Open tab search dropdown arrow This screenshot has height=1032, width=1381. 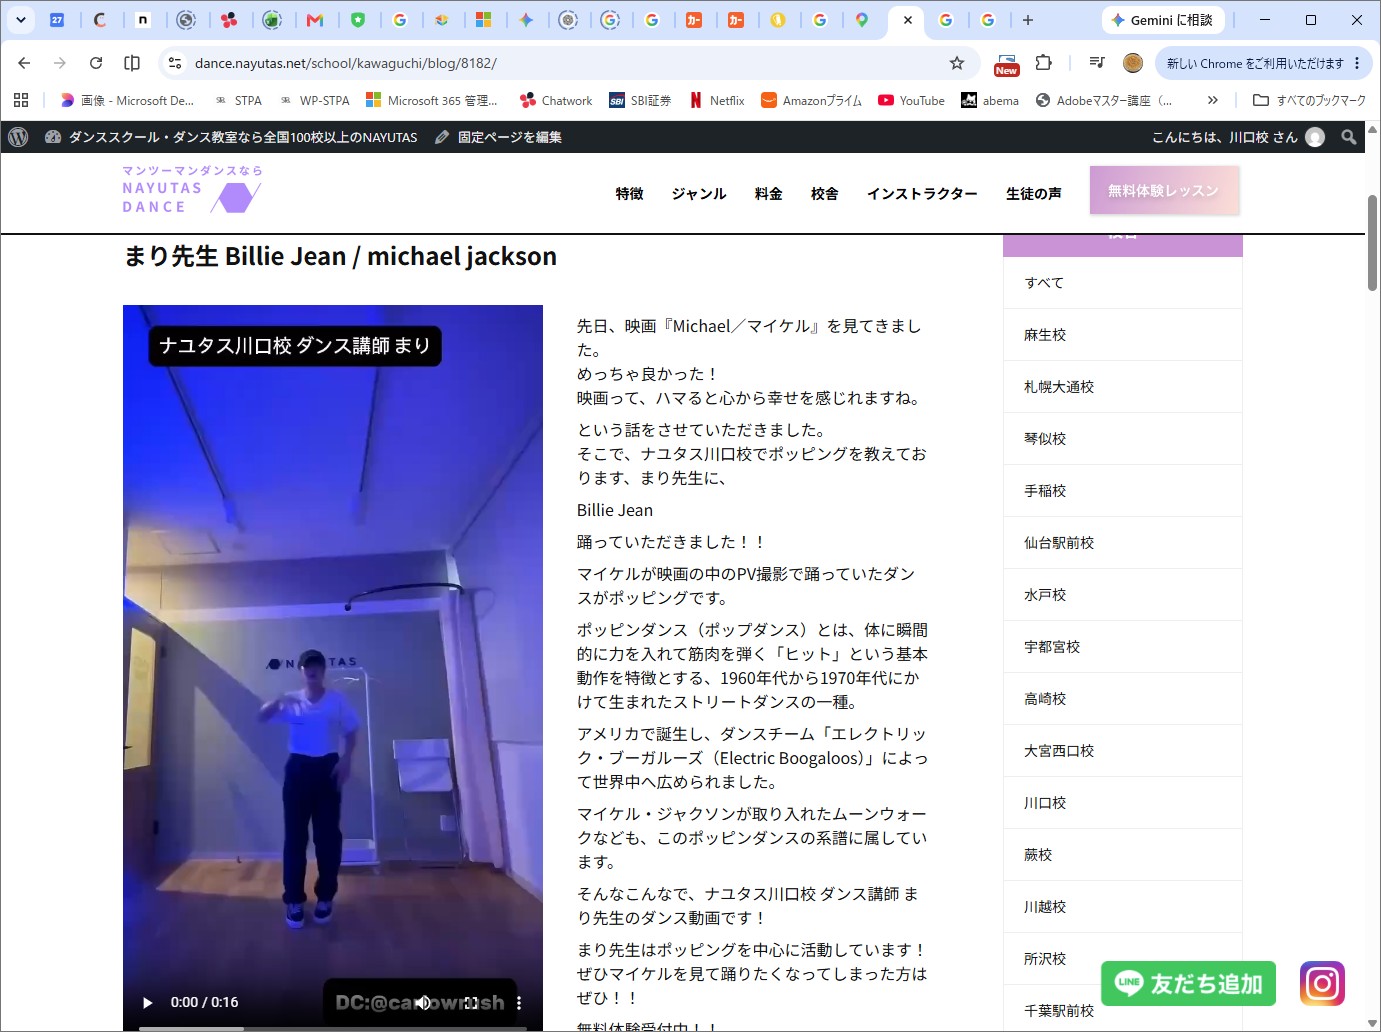pyautogui.click(x=20, y=19)
